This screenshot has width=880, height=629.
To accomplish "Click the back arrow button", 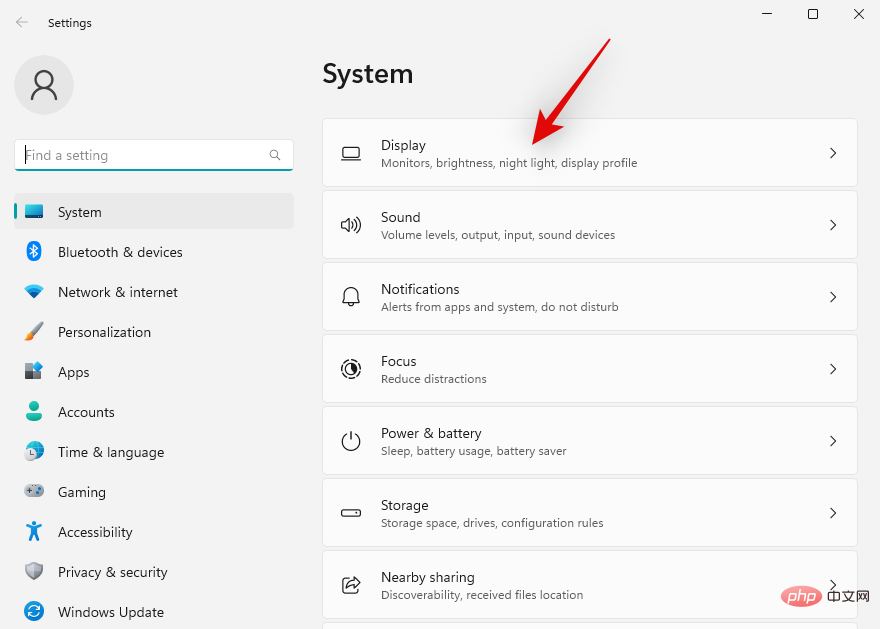I will (21, 22).
